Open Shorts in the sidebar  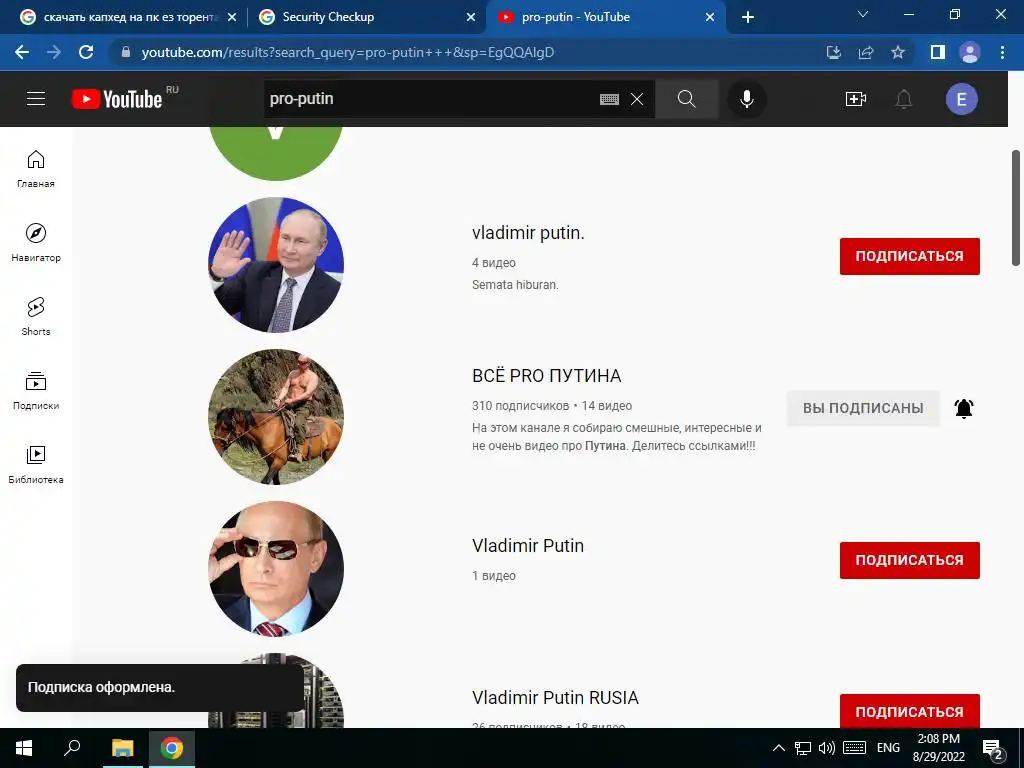[x=36, y=317]
